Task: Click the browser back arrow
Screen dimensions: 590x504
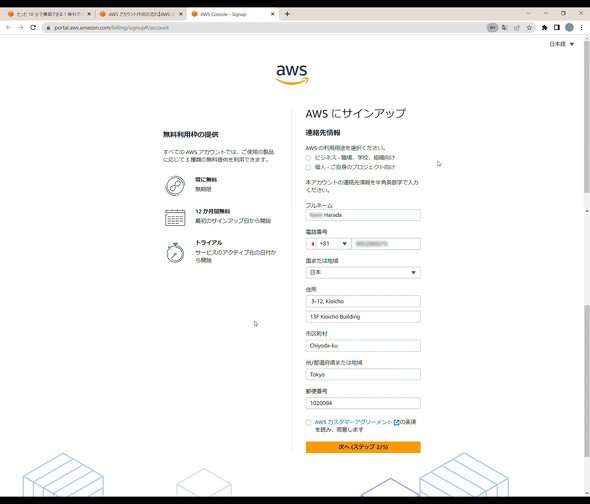Action: coord(8,27)
